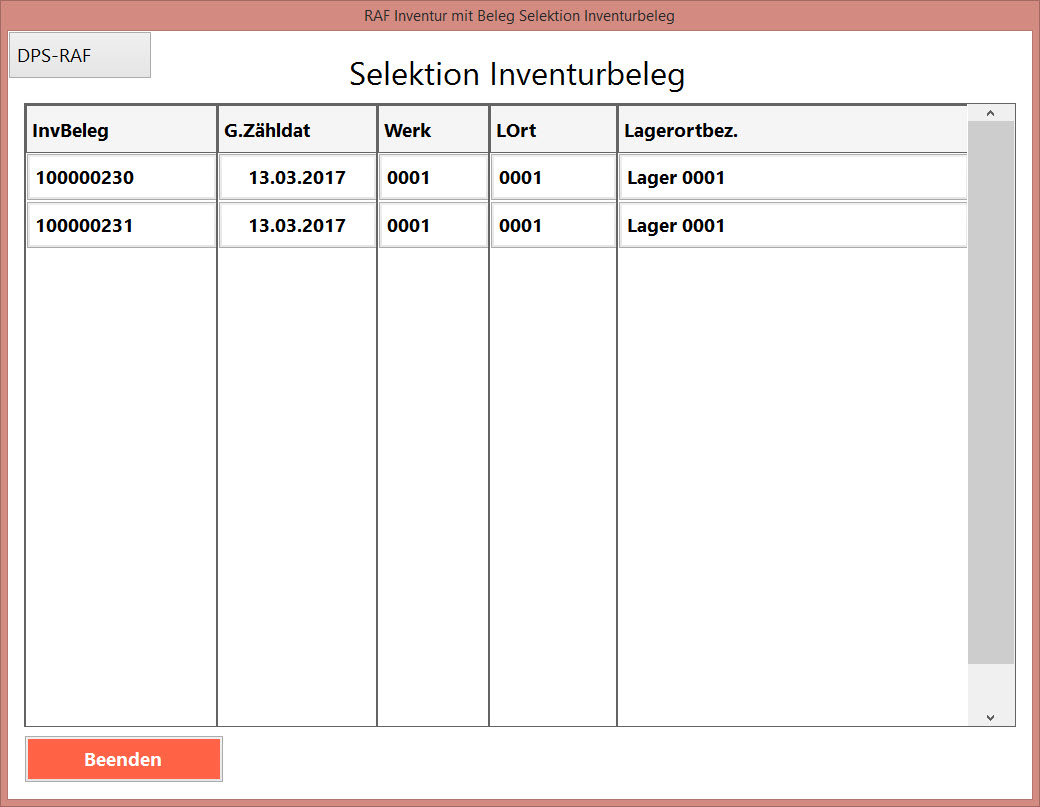Click the G.Zähldat column header
Image resolution: width=1040 pixels, height=807 pixels.
297,130
